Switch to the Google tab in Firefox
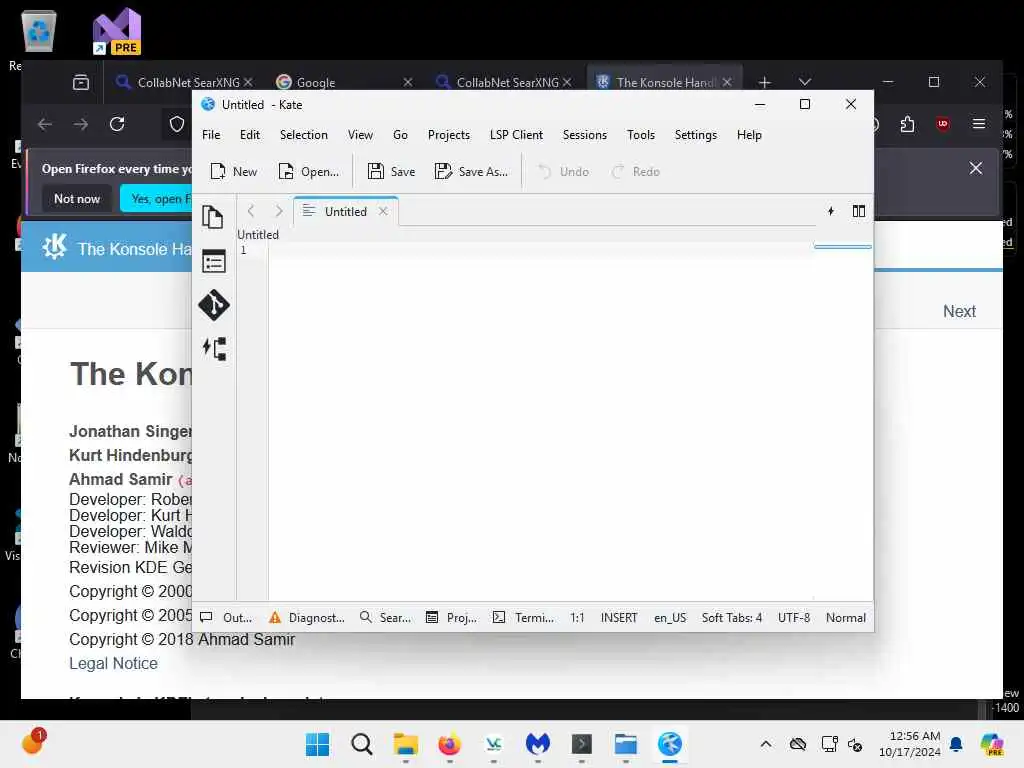The width and height of the screenshot is (1024, 768). 344,82
